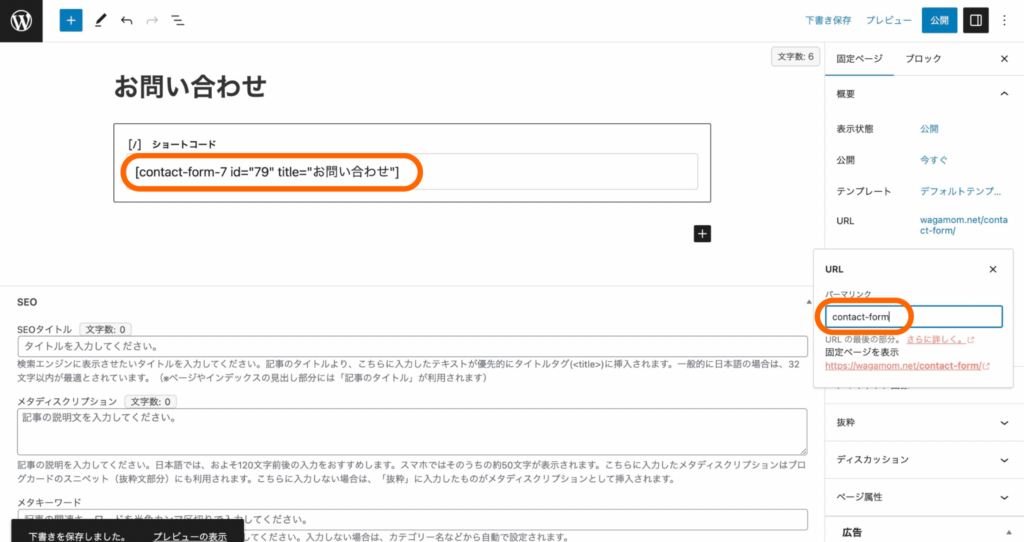Screen dimensions: 1024x542
Task: Click the blue 公開 button
Action: pyautogui.click(x=939, y=20)
